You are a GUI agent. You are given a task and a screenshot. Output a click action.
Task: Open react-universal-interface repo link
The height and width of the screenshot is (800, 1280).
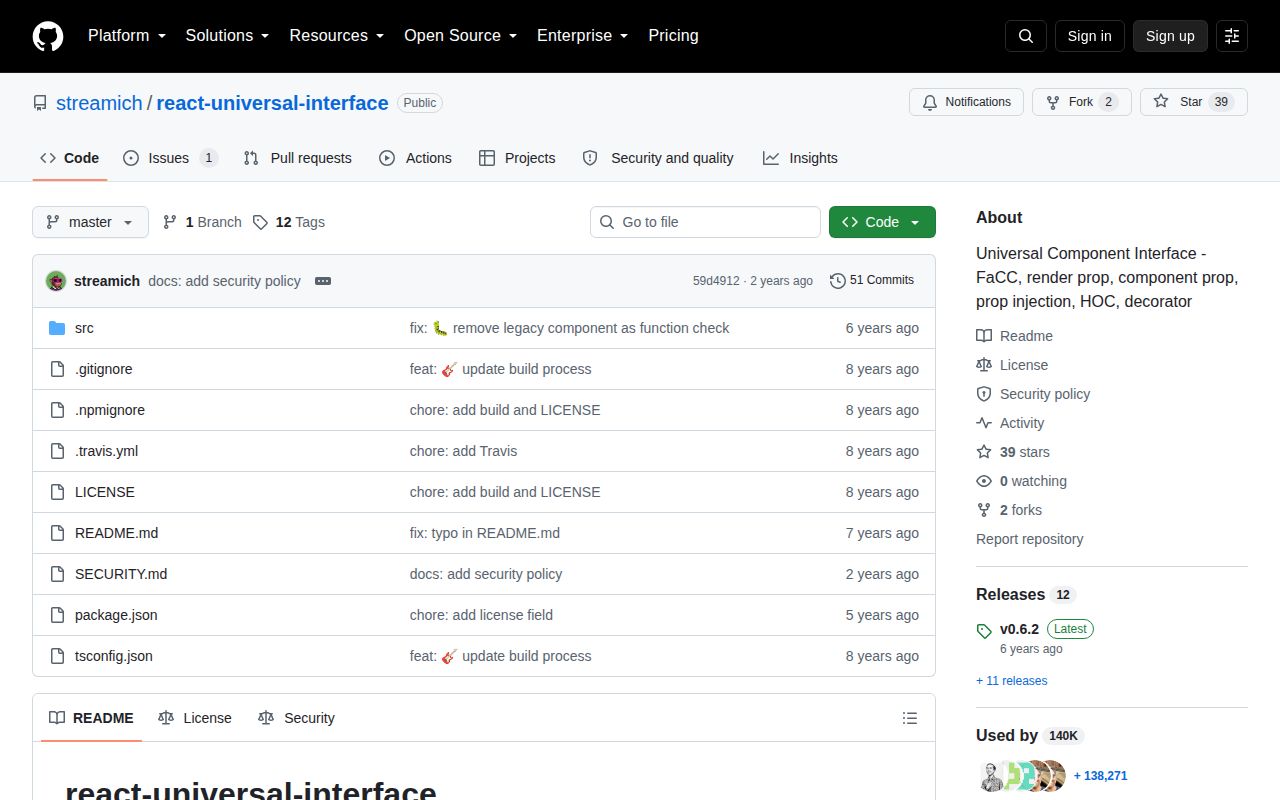[272, 103]
